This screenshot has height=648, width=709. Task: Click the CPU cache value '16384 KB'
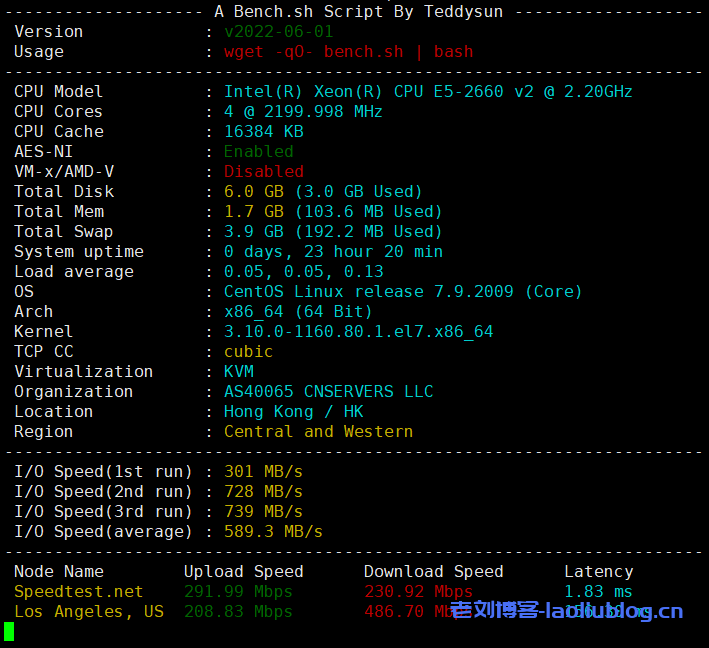264,131
